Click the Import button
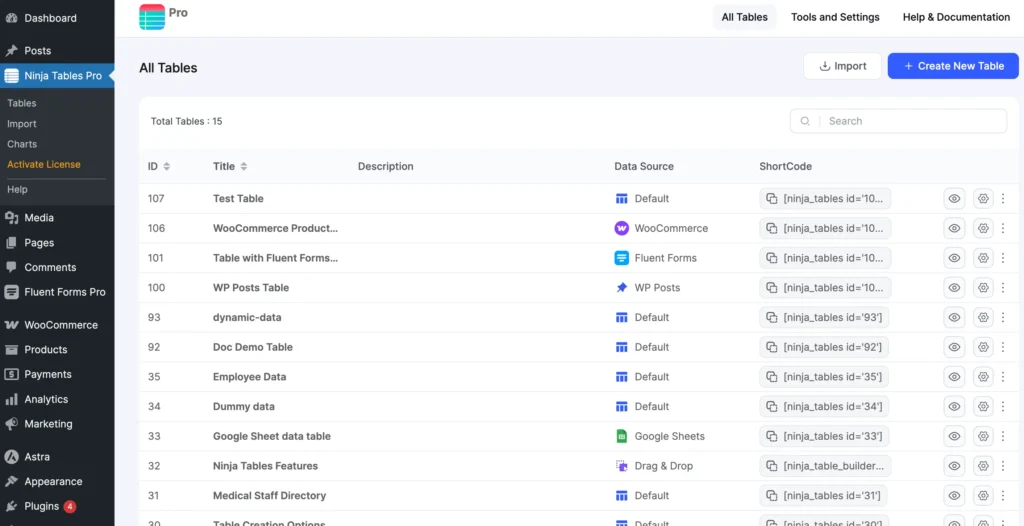The width and height of the screenshot is (1024, 526). [842, 66]
